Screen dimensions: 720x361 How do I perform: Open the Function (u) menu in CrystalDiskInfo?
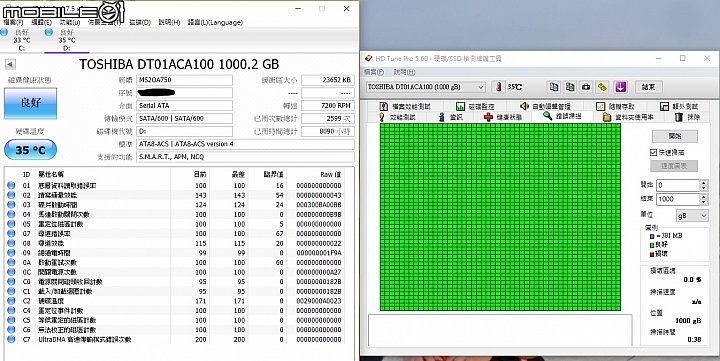70,22
